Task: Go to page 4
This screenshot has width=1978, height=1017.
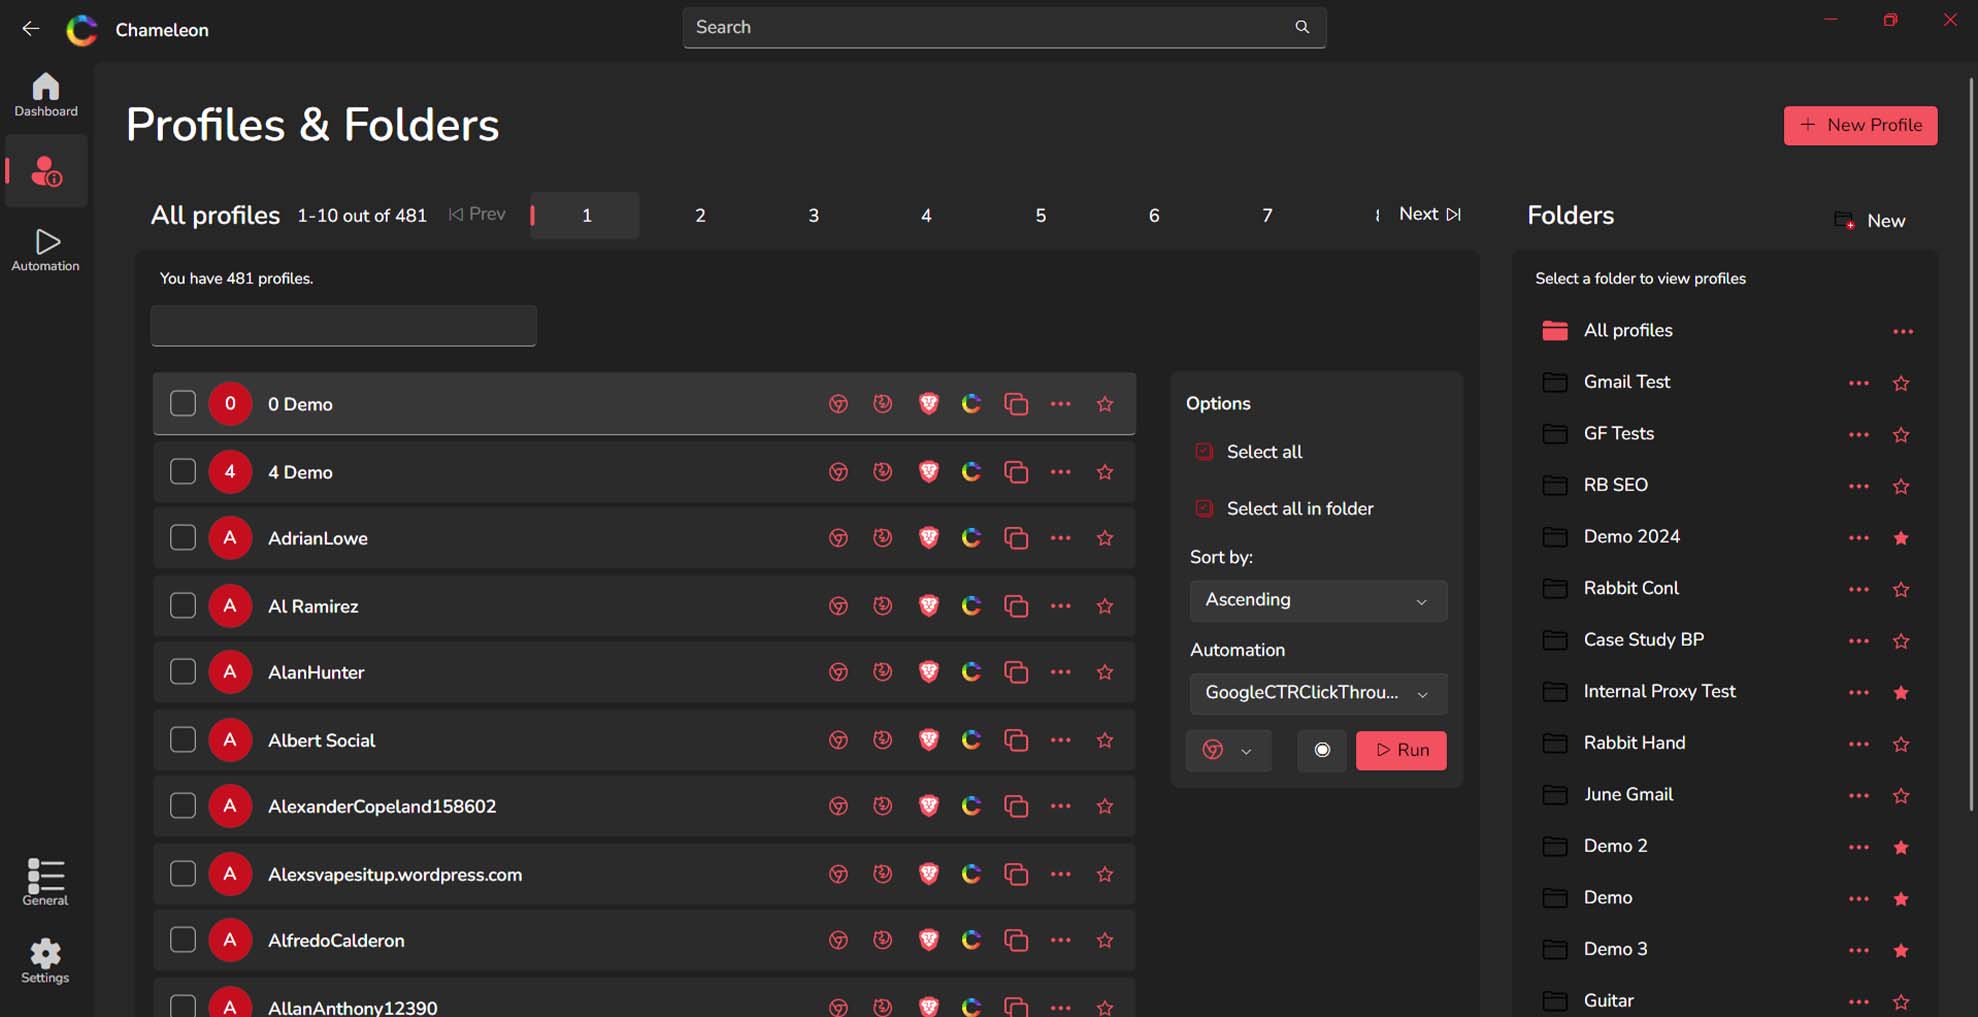Action: coord(926,215)
